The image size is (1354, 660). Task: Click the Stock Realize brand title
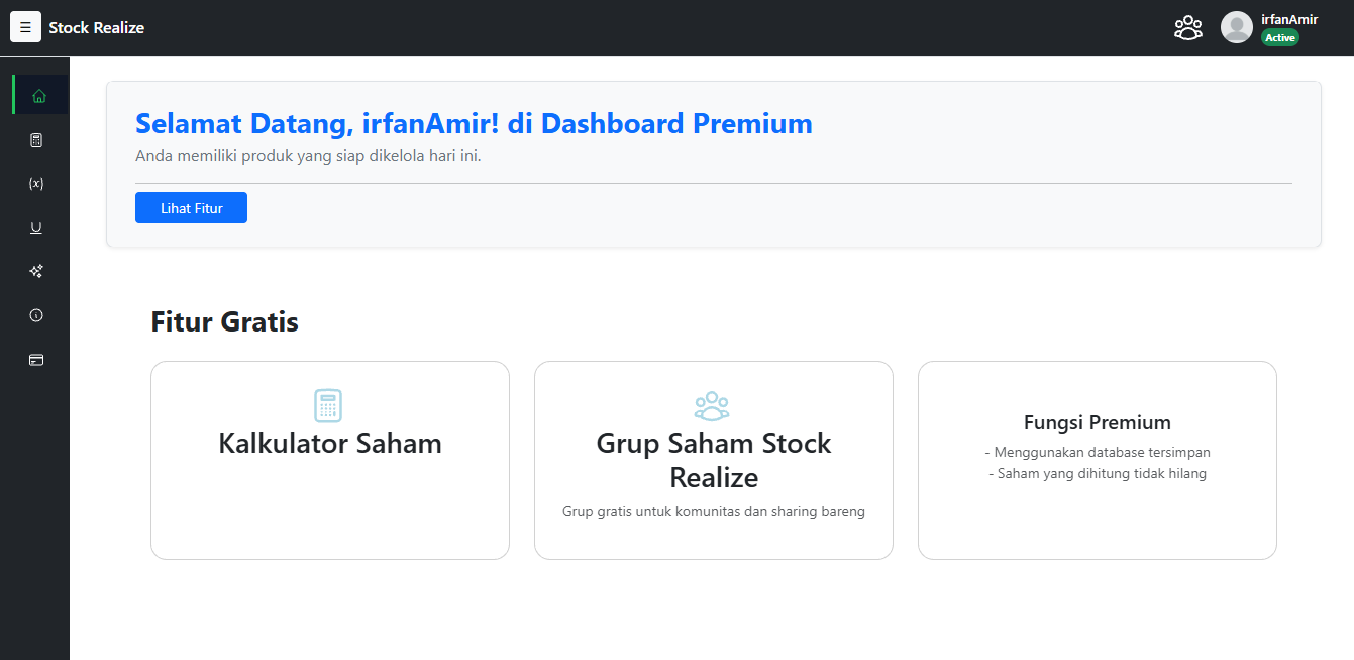click(96, 28)
